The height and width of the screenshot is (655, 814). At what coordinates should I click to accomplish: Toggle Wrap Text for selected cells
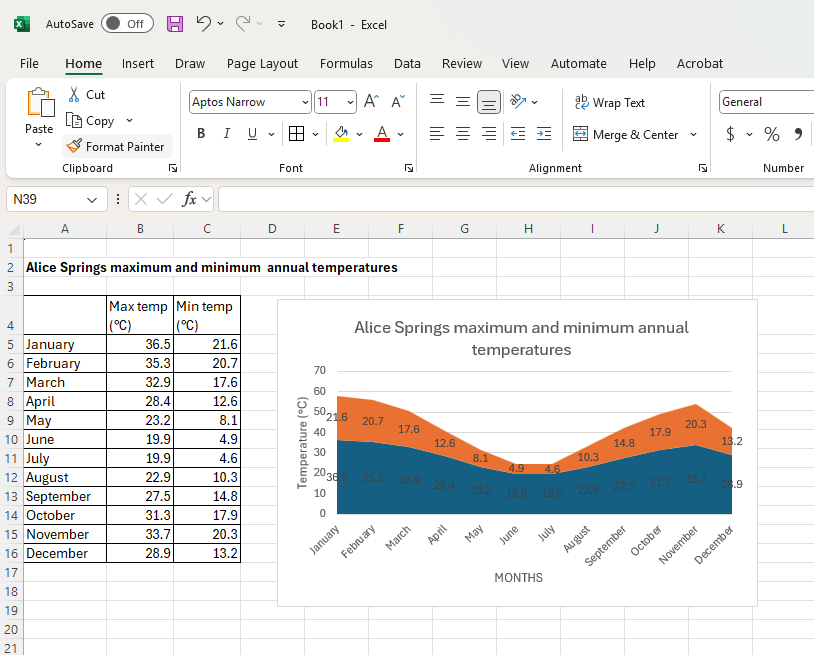[x=609, y=102]
